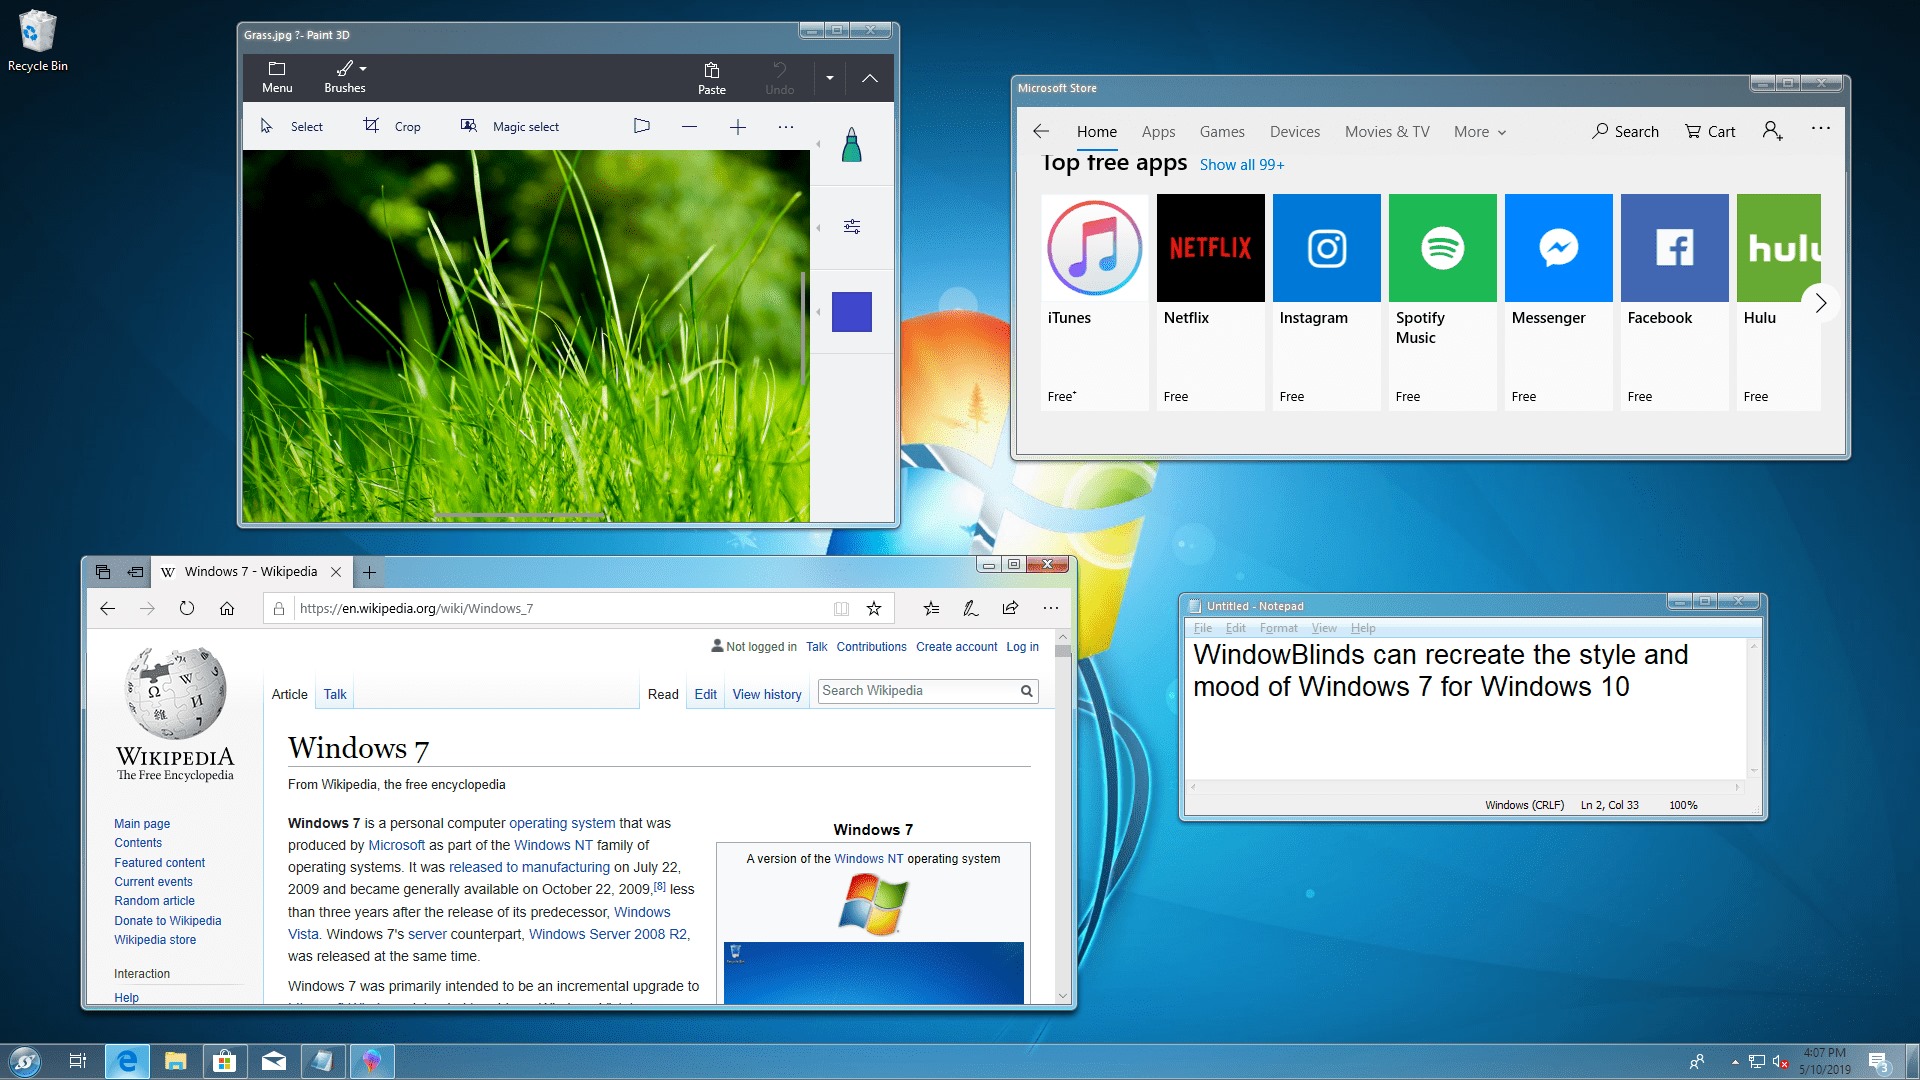1920x1080 pixels.
Task: Open the Mail app from the taskbar
Action: tap(274, 1061)
